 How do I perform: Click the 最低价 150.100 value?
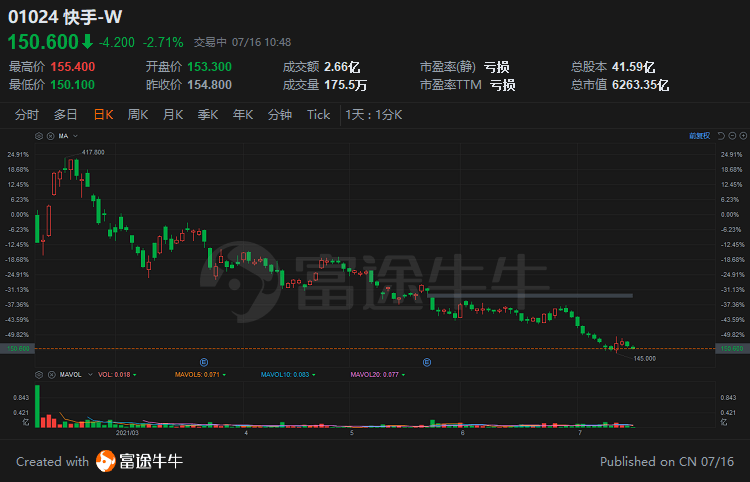tap(73, 85)
